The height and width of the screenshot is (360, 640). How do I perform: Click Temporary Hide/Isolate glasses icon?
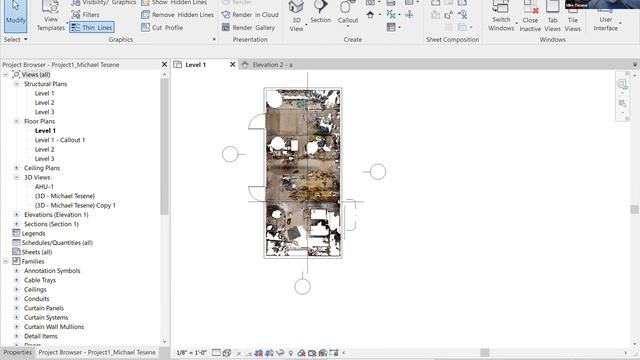click(280, 353)
